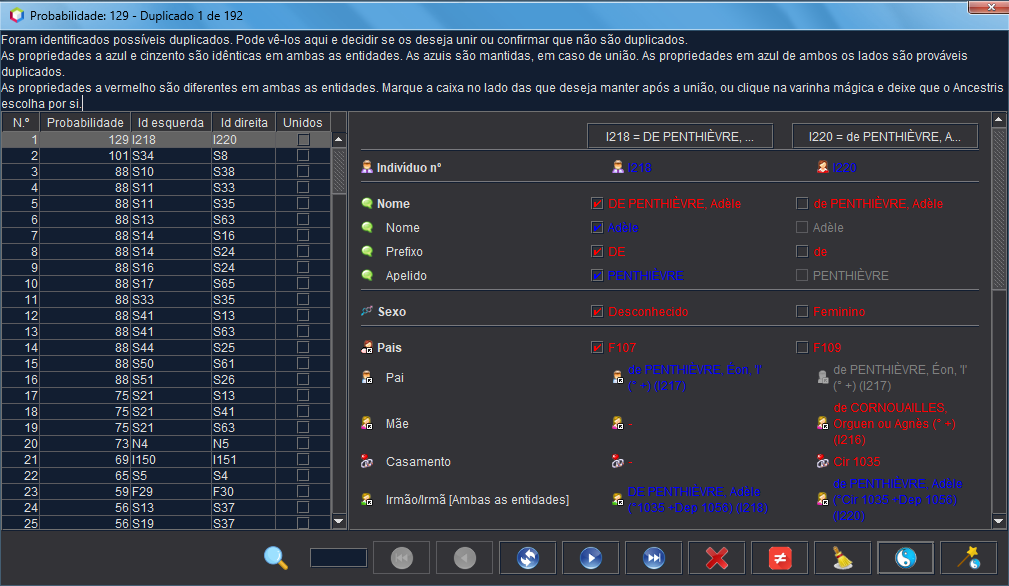Click the empty input field beside search icon
1009x586 pixels.
coord(338,558)
